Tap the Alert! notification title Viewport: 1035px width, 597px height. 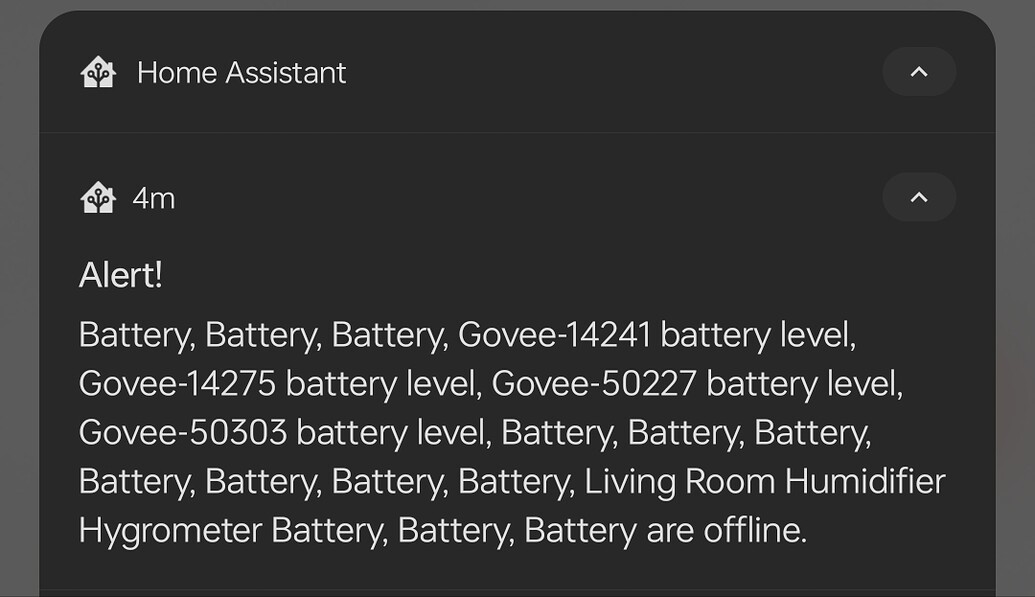120,274
